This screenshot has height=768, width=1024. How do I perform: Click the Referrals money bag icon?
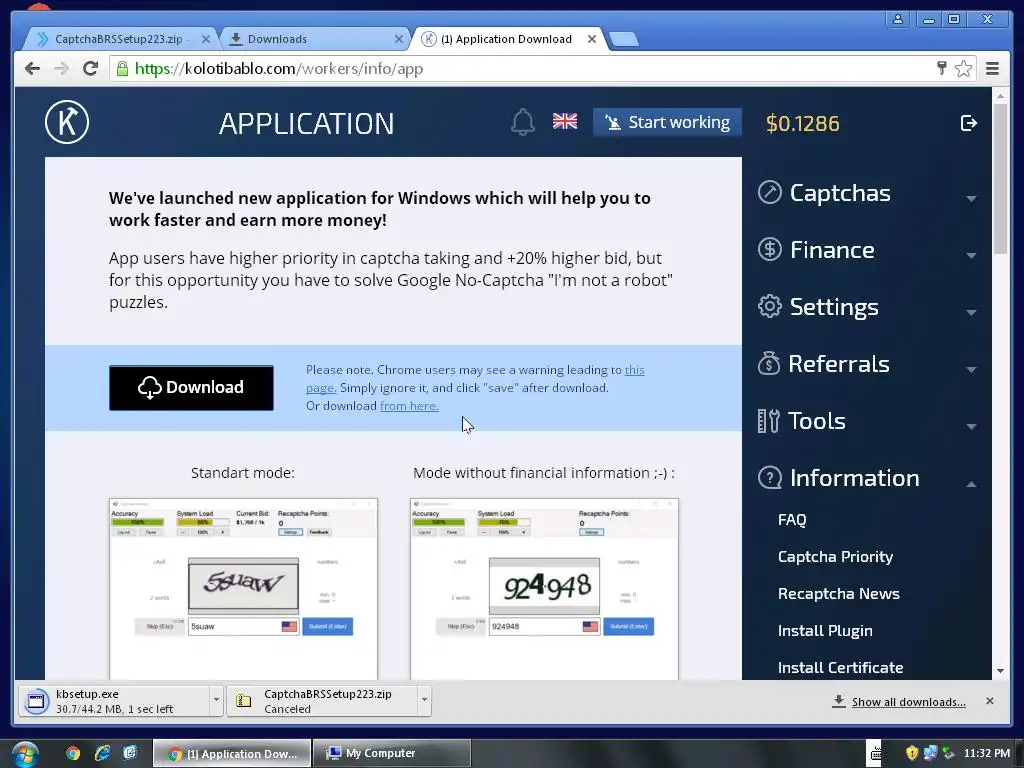click(x=769, y=363)
